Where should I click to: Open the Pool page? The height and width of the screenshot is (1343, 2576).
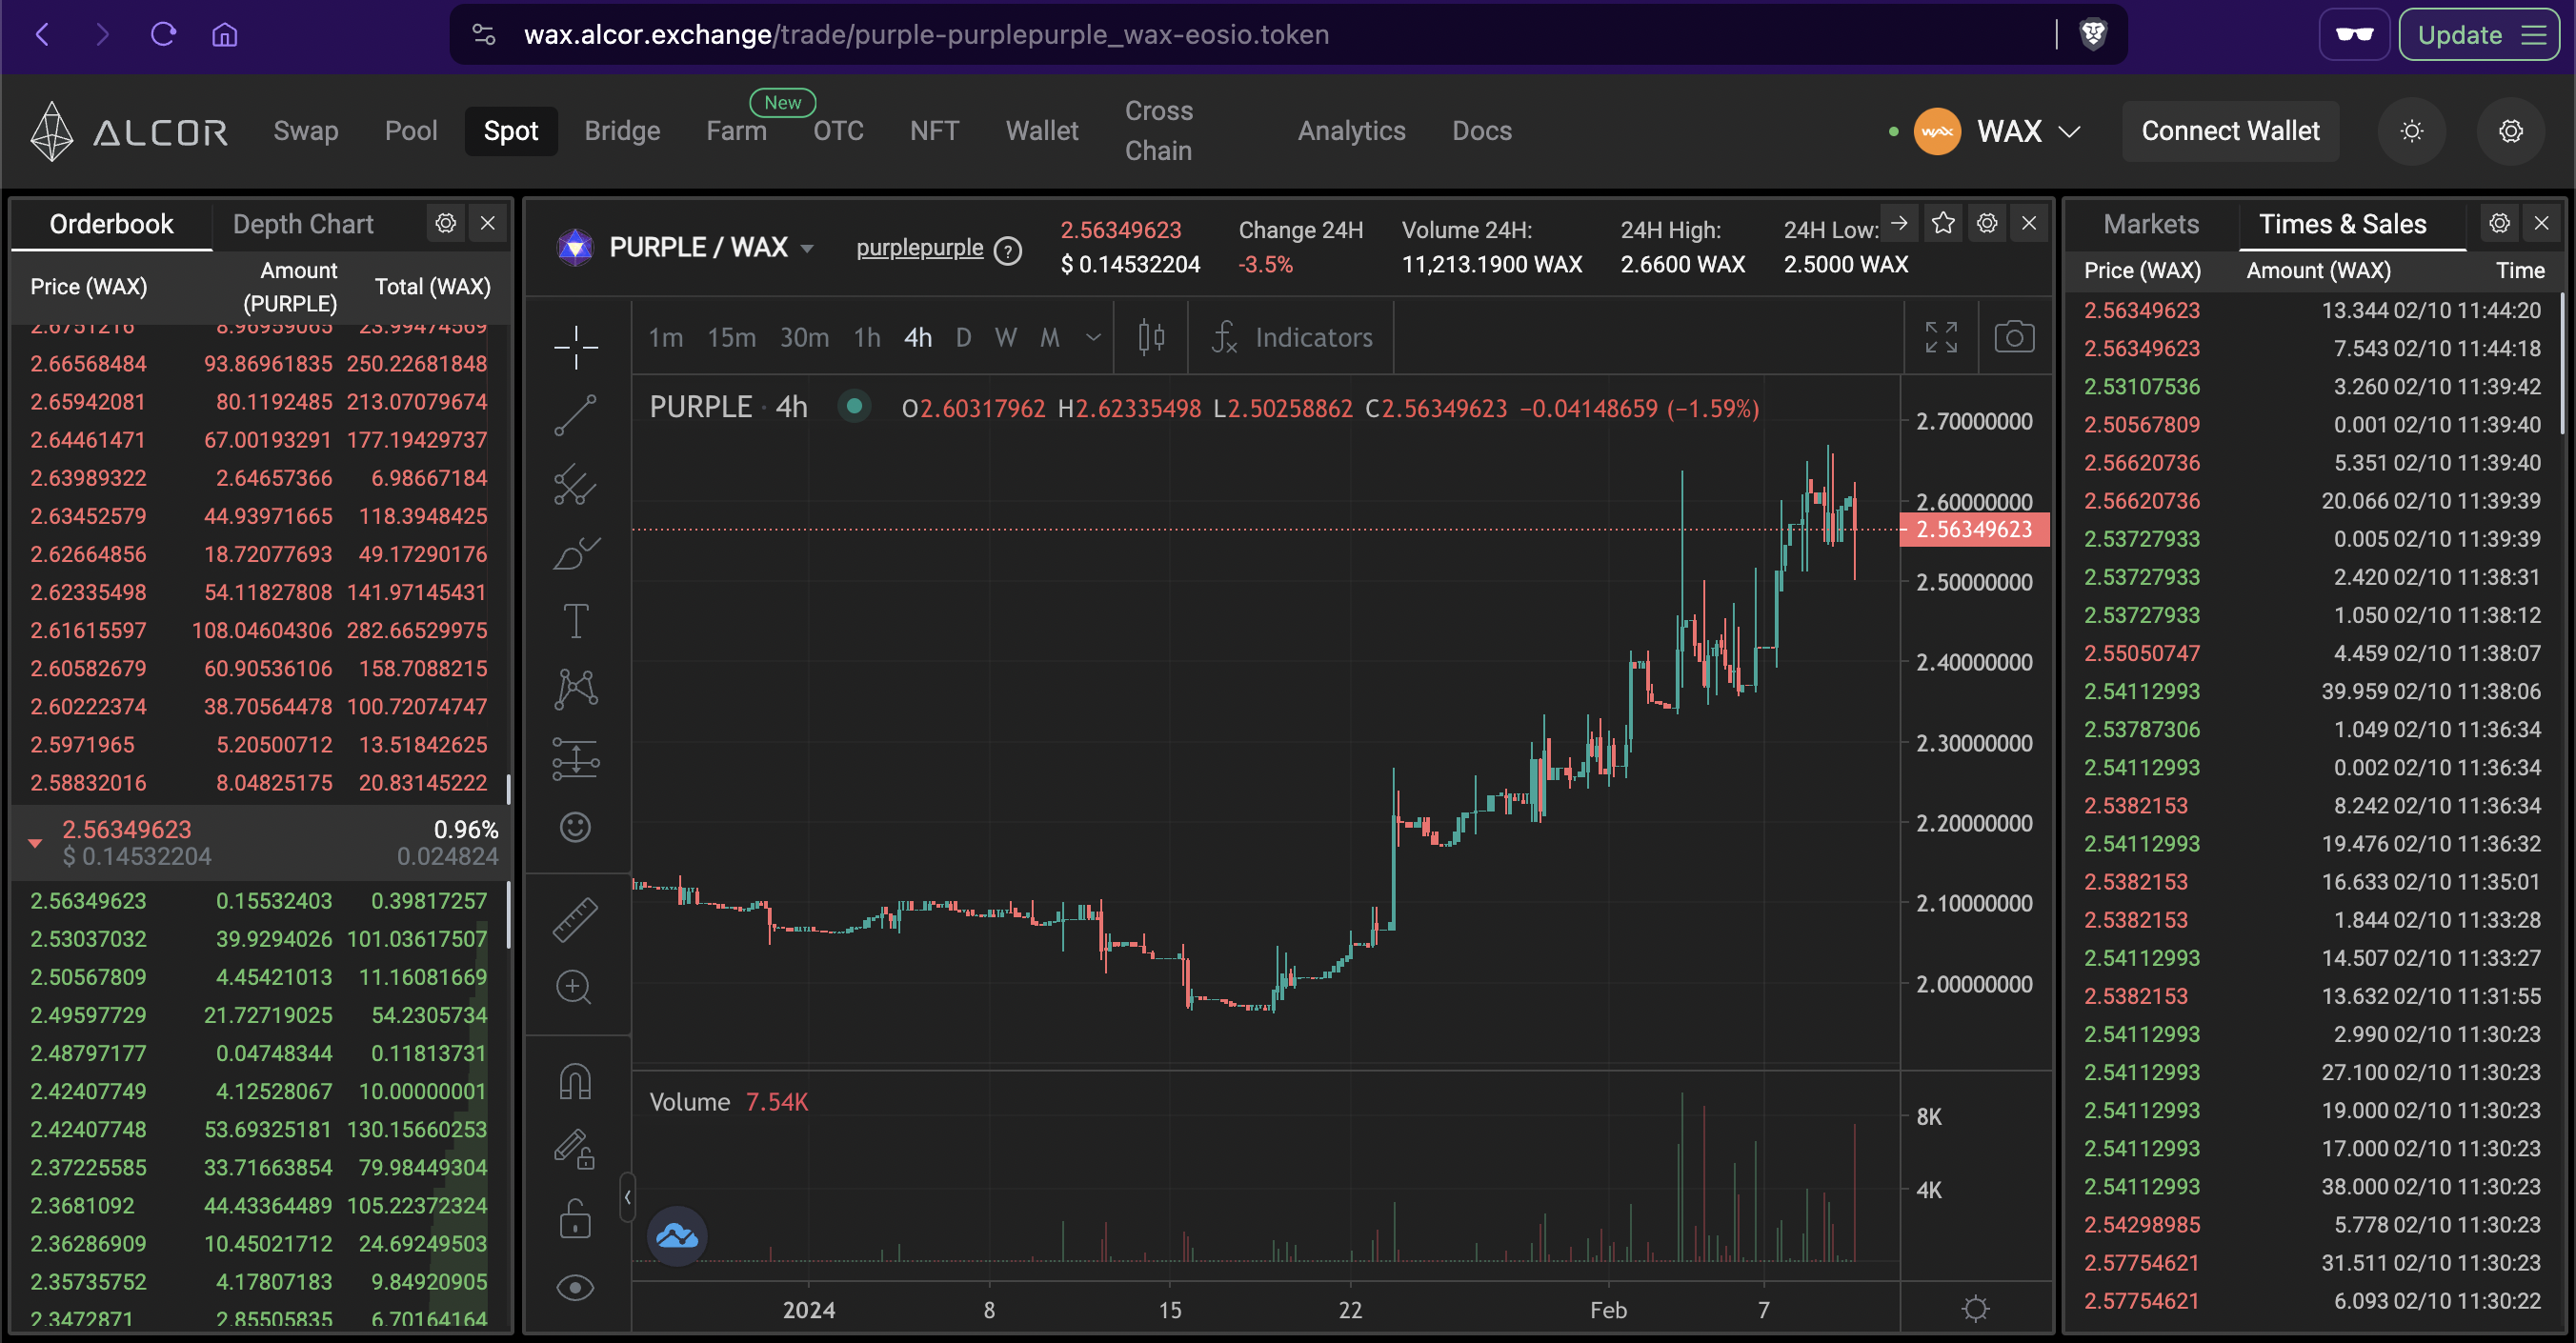(x=411, y=131)
